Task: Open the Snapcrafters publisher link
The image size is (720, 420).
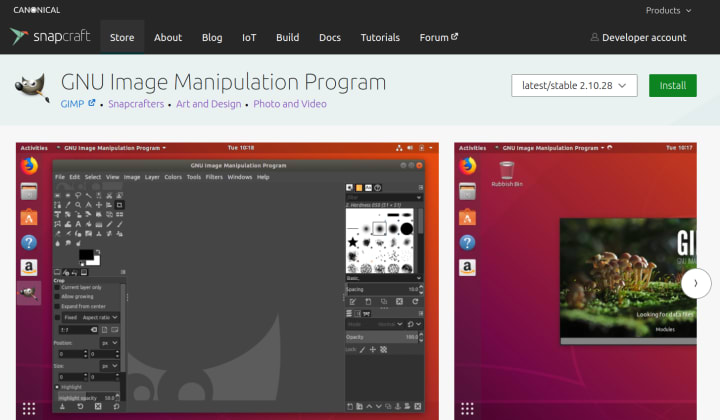Action: [136, 104]
